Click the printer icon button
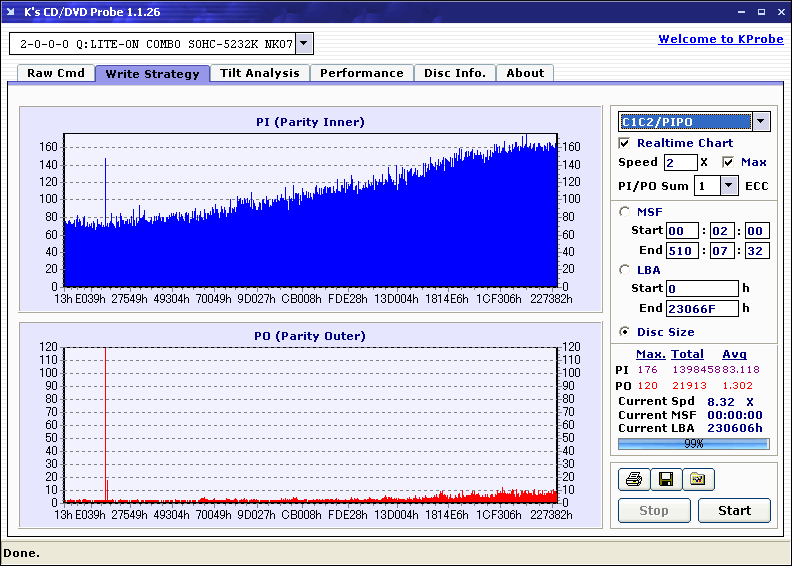This screenshot has height=566, width=792. click(x=633, y=480)
